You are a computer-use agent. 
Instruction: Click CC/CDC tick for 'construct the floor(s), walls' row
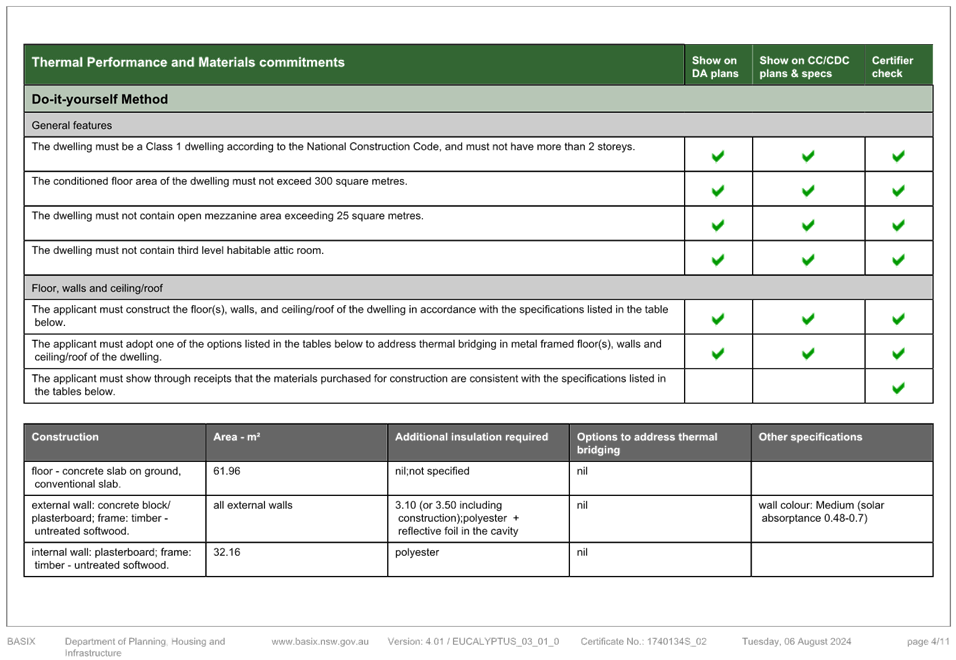pyautogui.click(x=808, y=319)
